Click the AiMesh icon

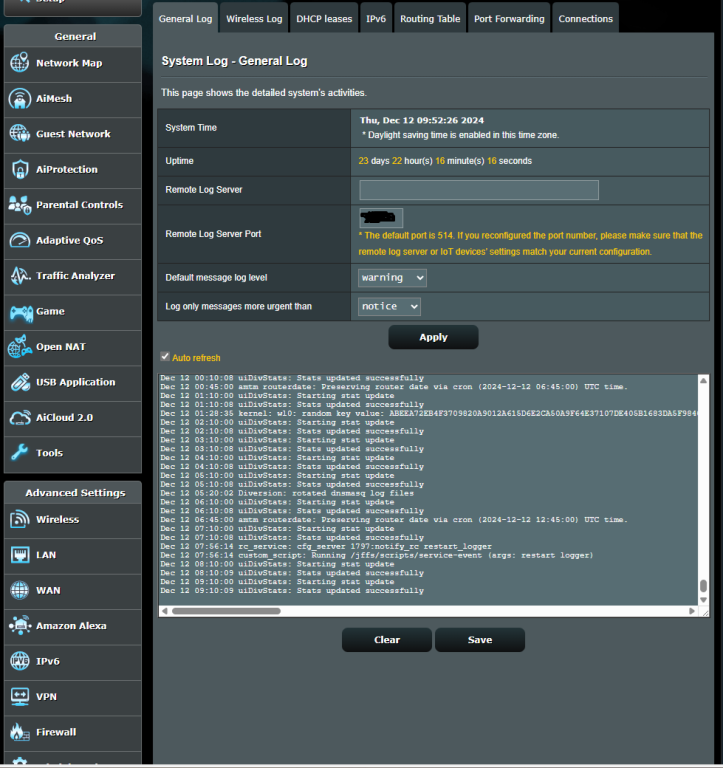(x=20, y=98)
